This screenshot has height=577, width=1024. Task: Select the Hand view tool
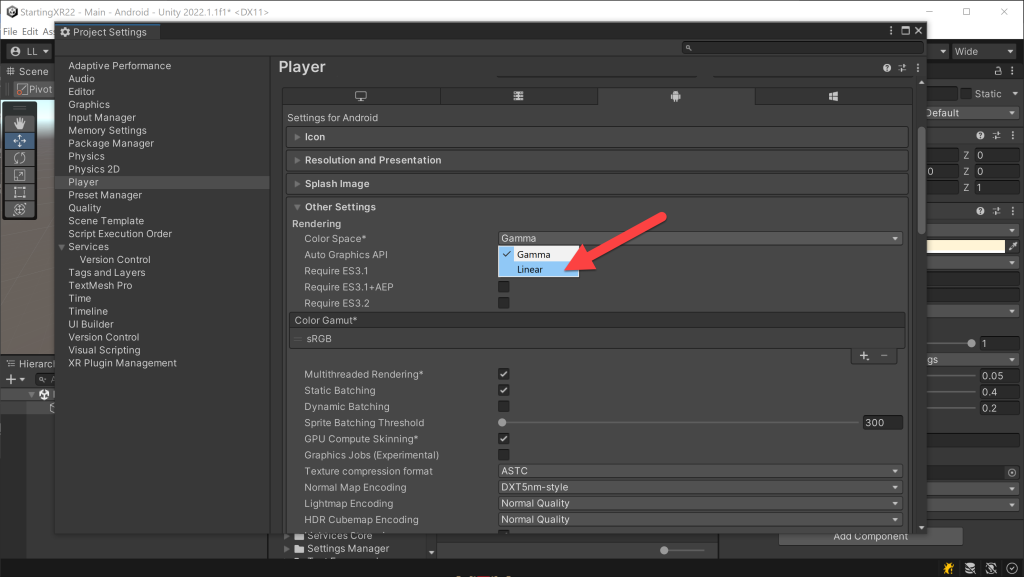(x=20, y=123)
